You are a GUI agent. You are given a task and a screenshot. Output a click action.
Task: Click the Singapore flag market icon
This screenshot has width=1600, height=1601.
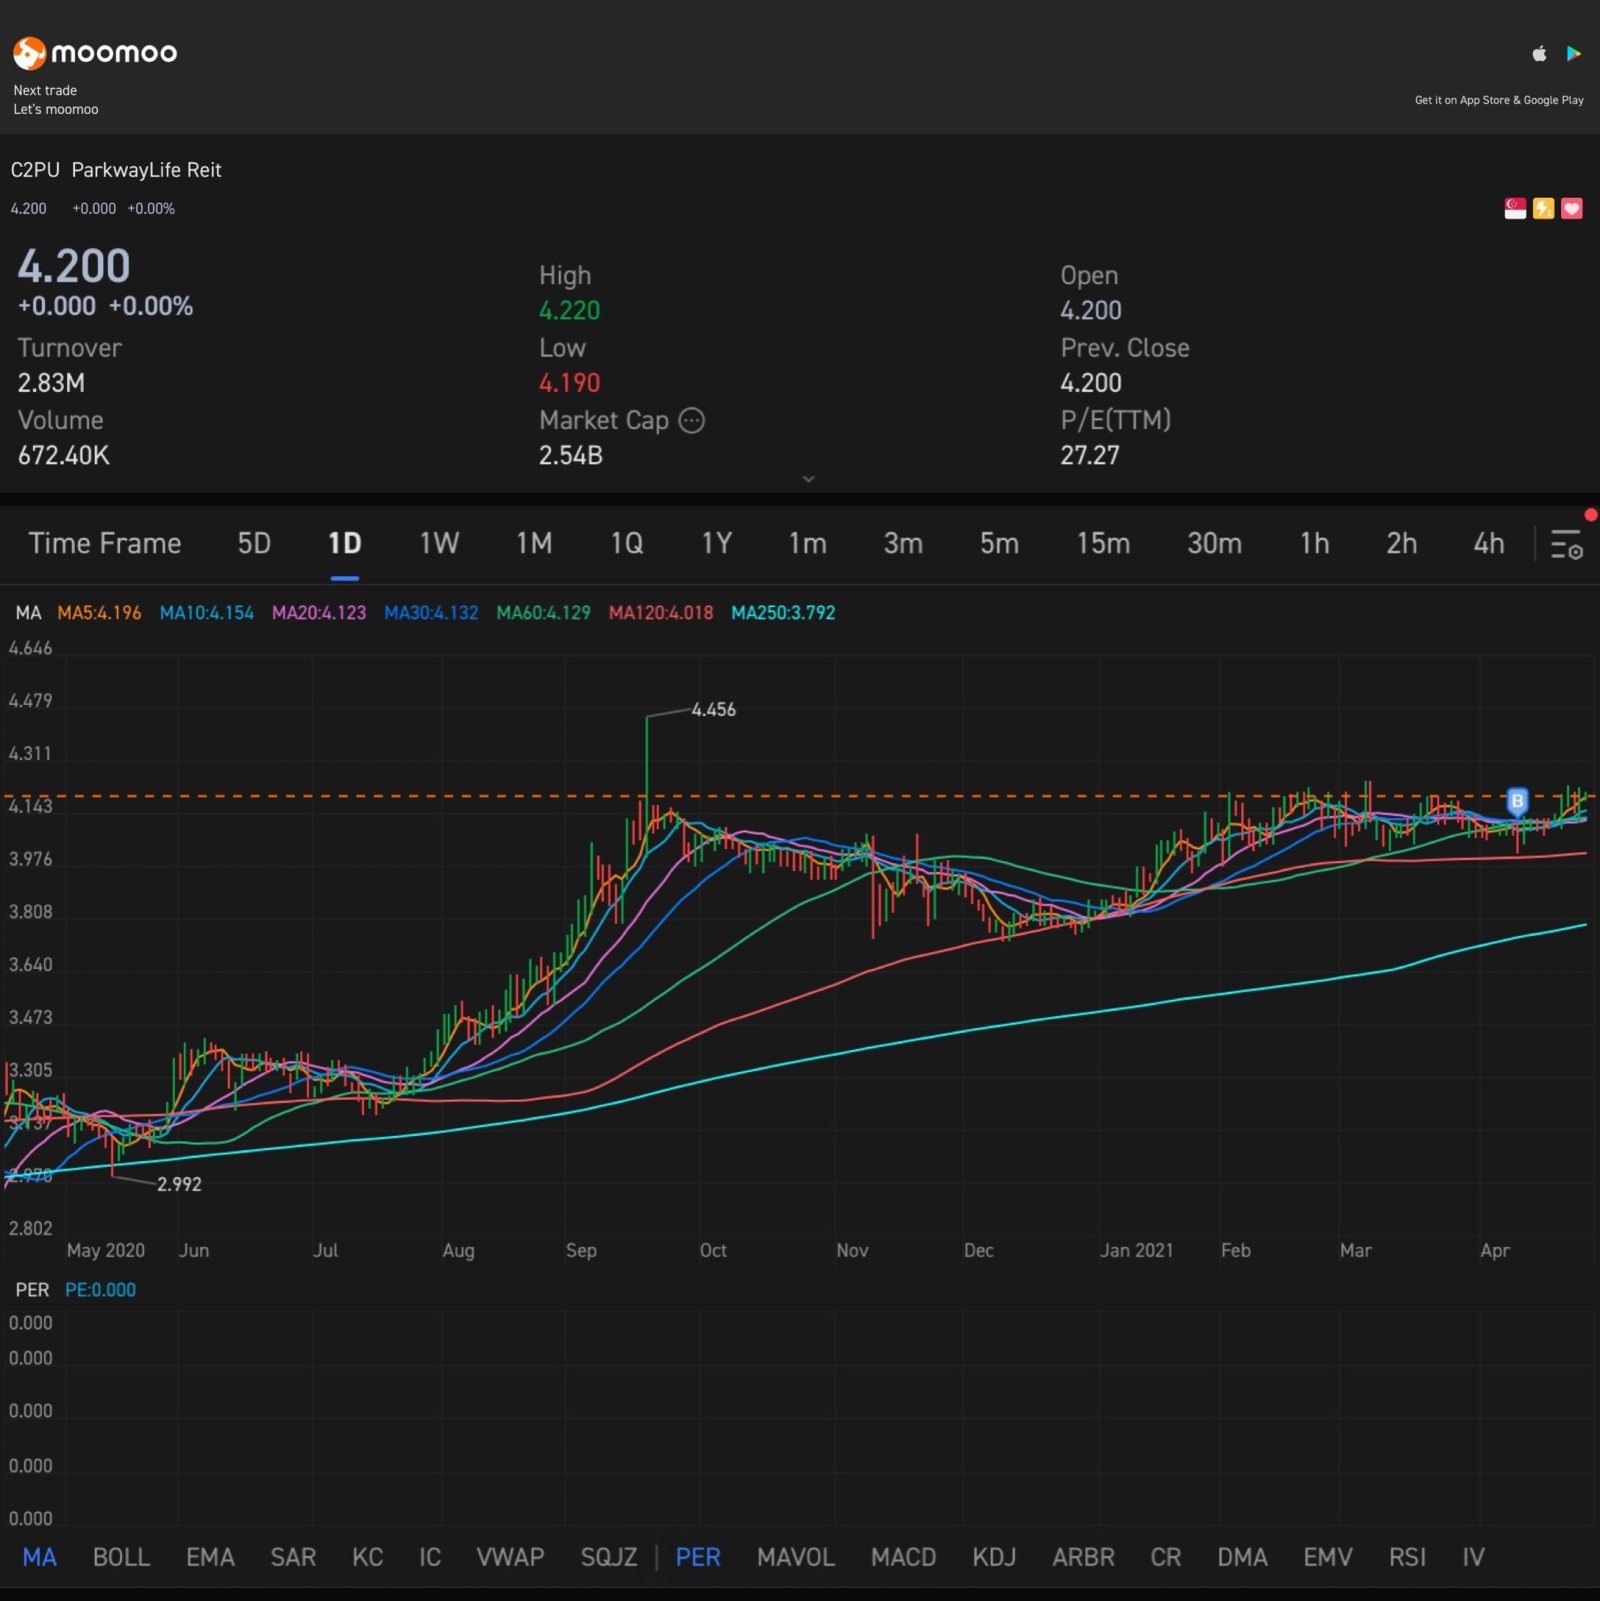(1515, 208)
